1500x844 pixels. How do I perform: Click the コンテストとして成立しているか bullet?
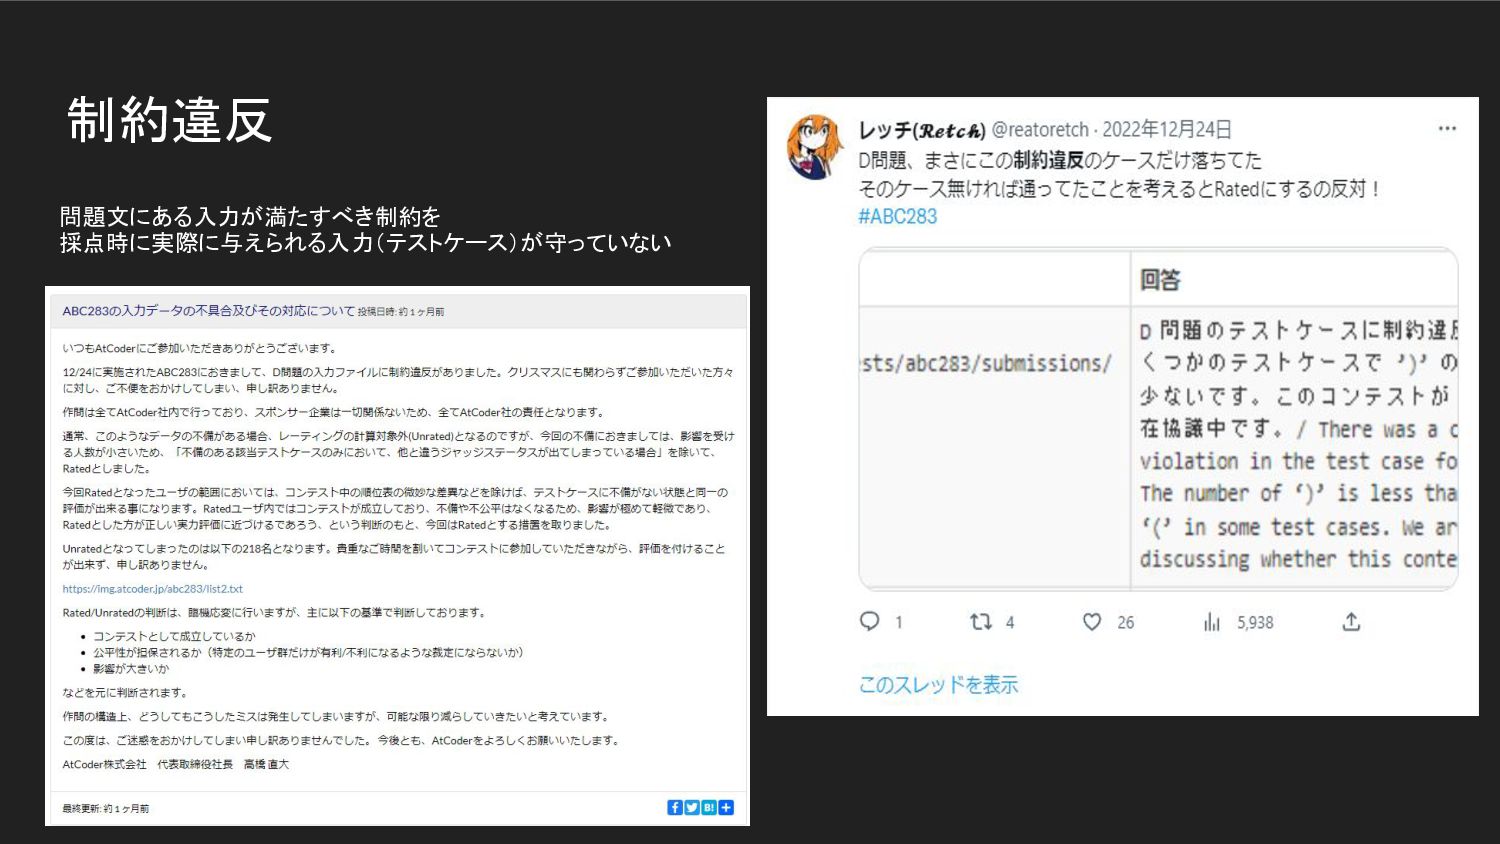(174, 637)
